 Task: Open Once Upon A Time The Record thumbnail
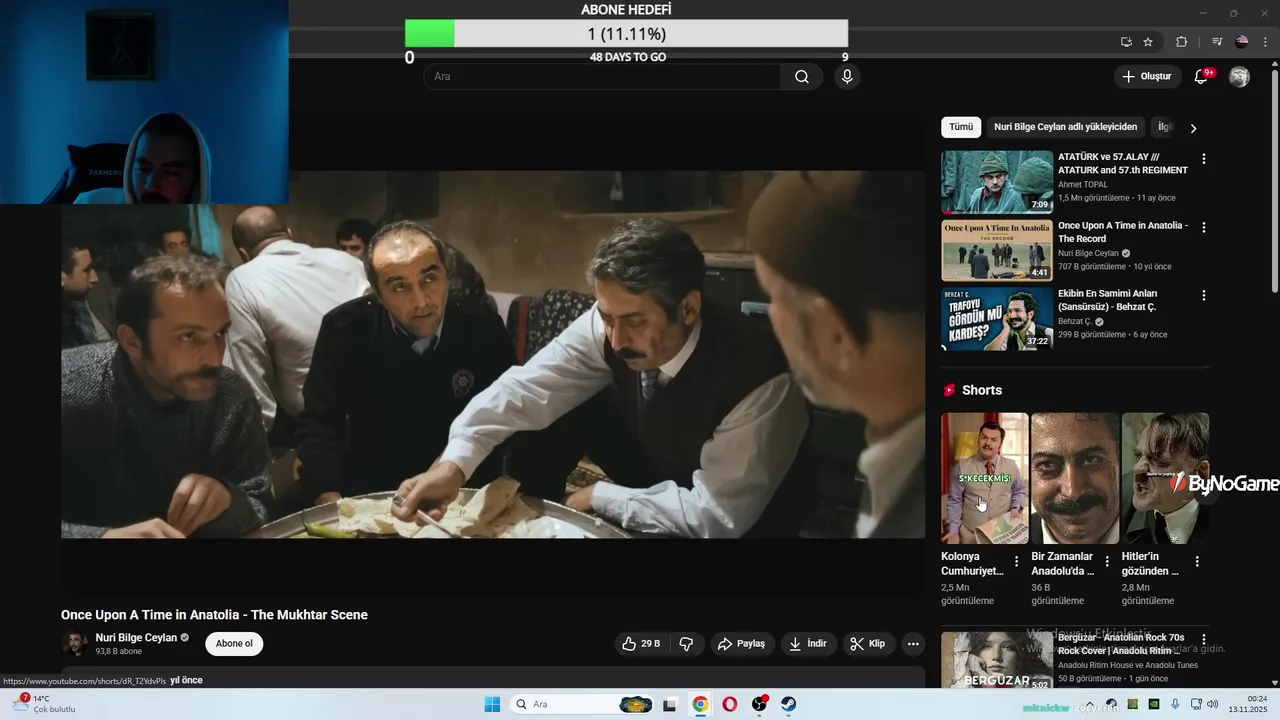pos(997,250)
